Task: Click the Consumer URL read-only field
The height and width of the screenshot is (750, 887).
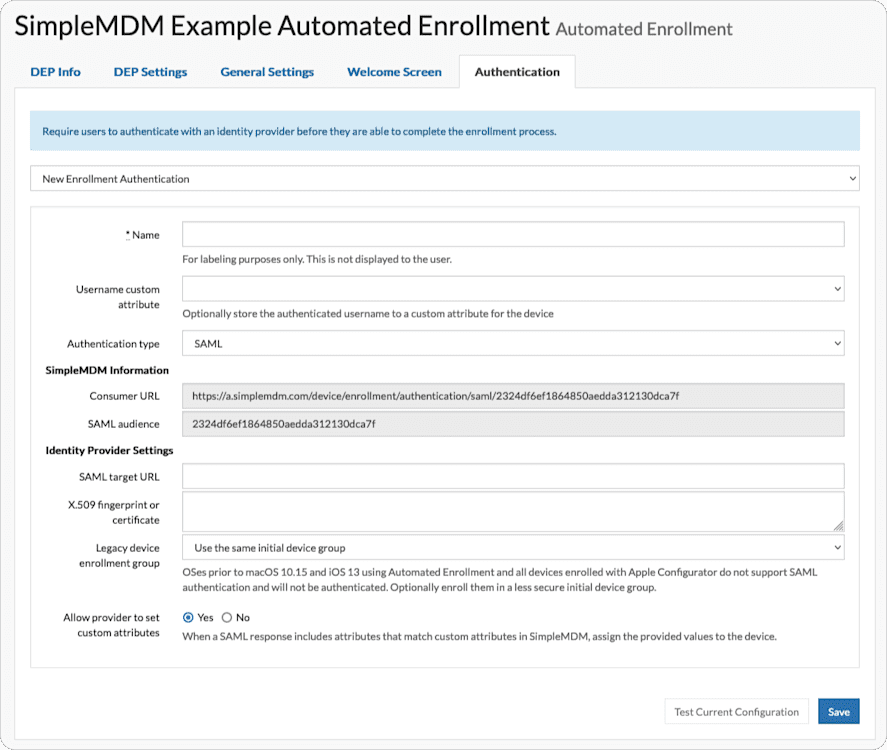Action: pos(513,396)
